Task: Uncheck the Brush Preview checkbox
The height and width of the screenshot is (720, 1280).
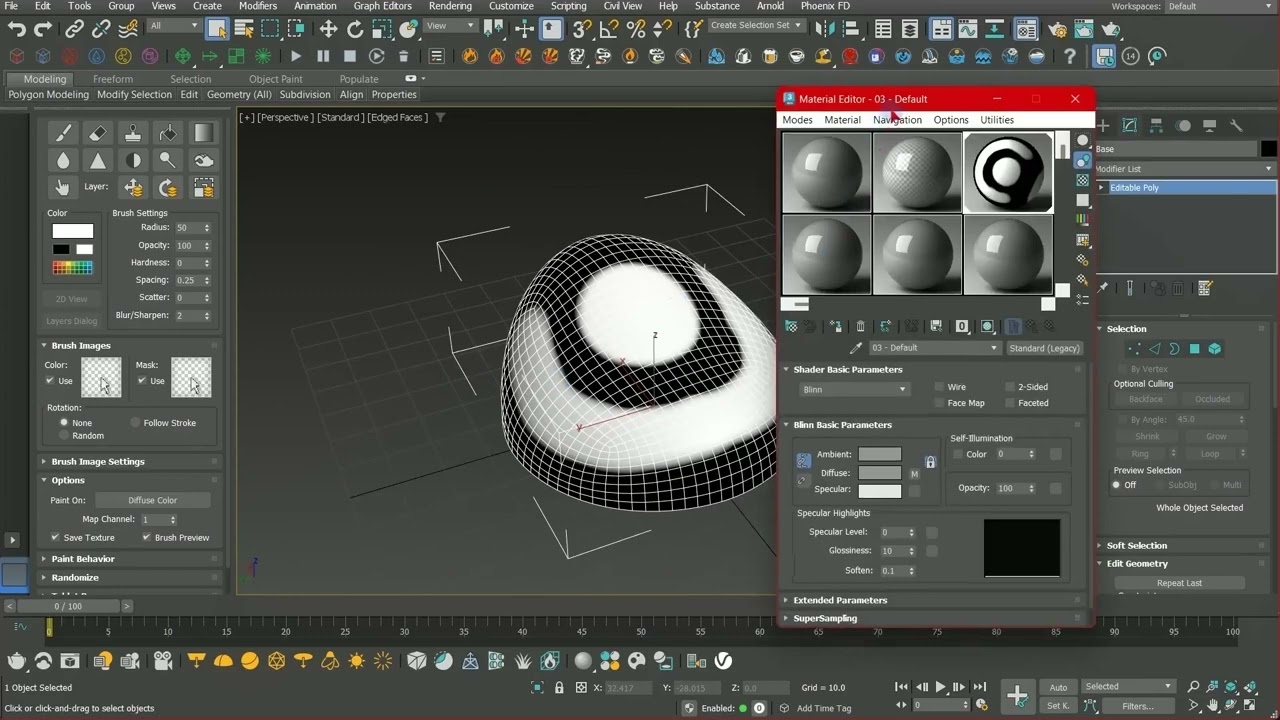Action: pyautogui.click(x=146, y=537)
